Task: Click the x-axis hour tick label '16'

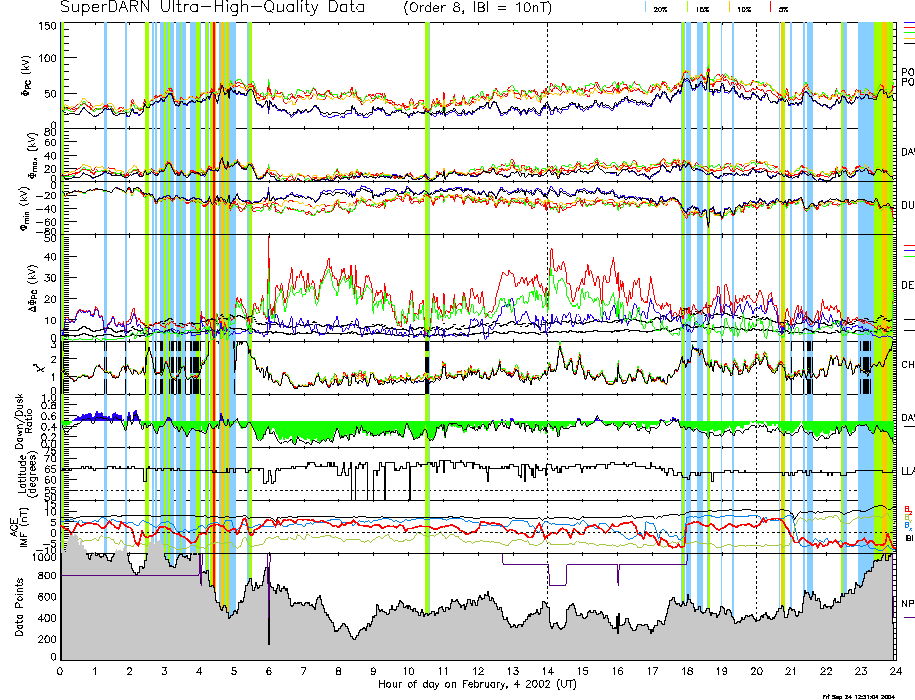Action: tap(617, 671)
